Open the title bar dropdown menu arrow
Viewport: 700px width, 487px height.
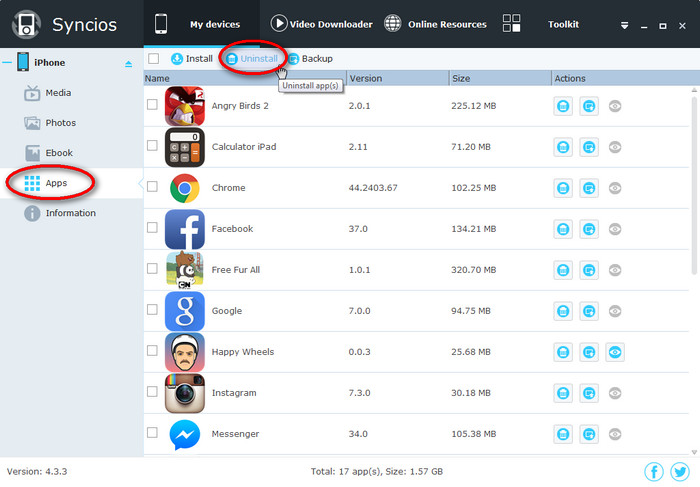pyautogui.click(x=625, y=26)
